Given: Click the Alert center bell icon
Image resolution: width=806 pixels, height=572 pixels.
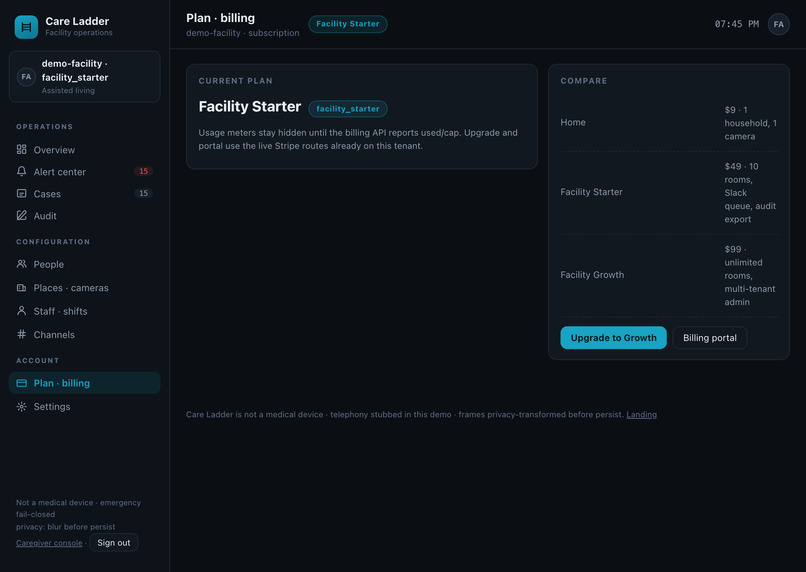Looking at the screenshot, I should (22, 172).
